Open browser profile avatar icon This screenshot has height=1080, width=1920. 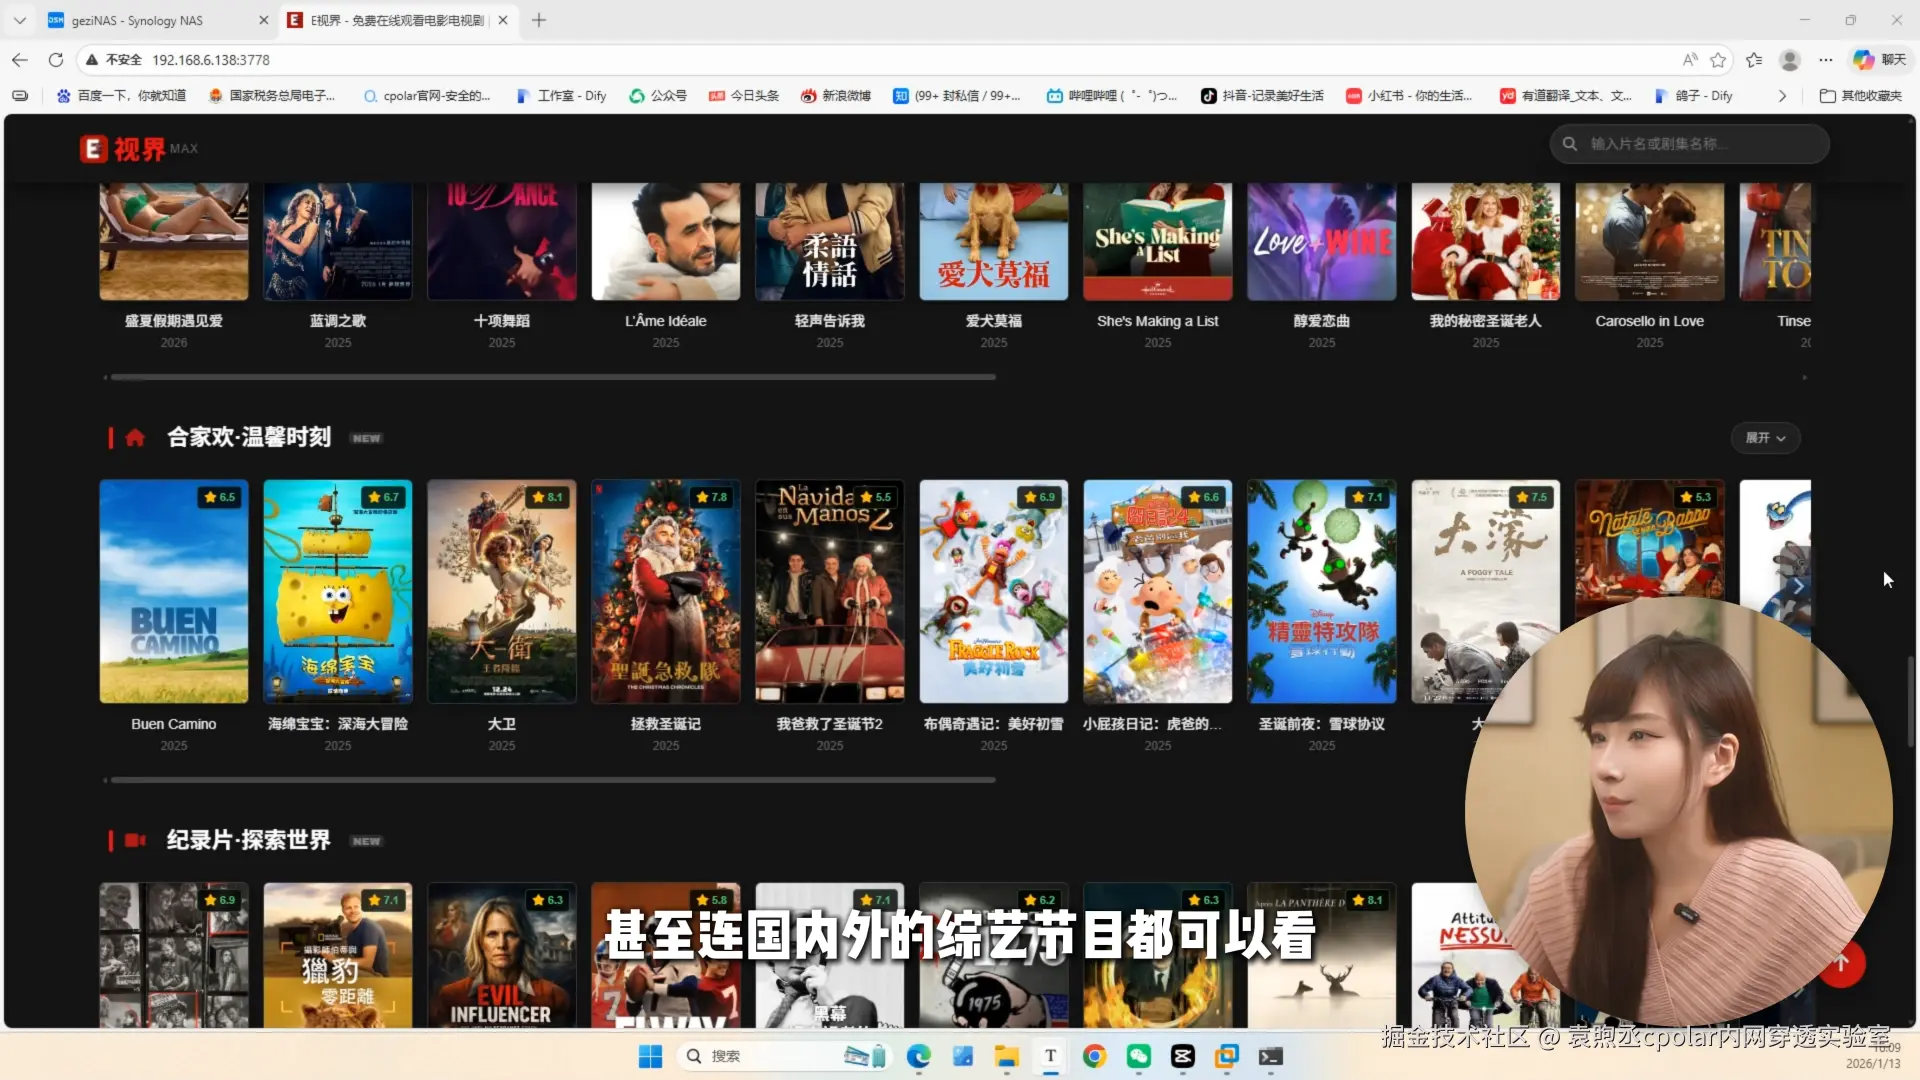pos(1790,60)
